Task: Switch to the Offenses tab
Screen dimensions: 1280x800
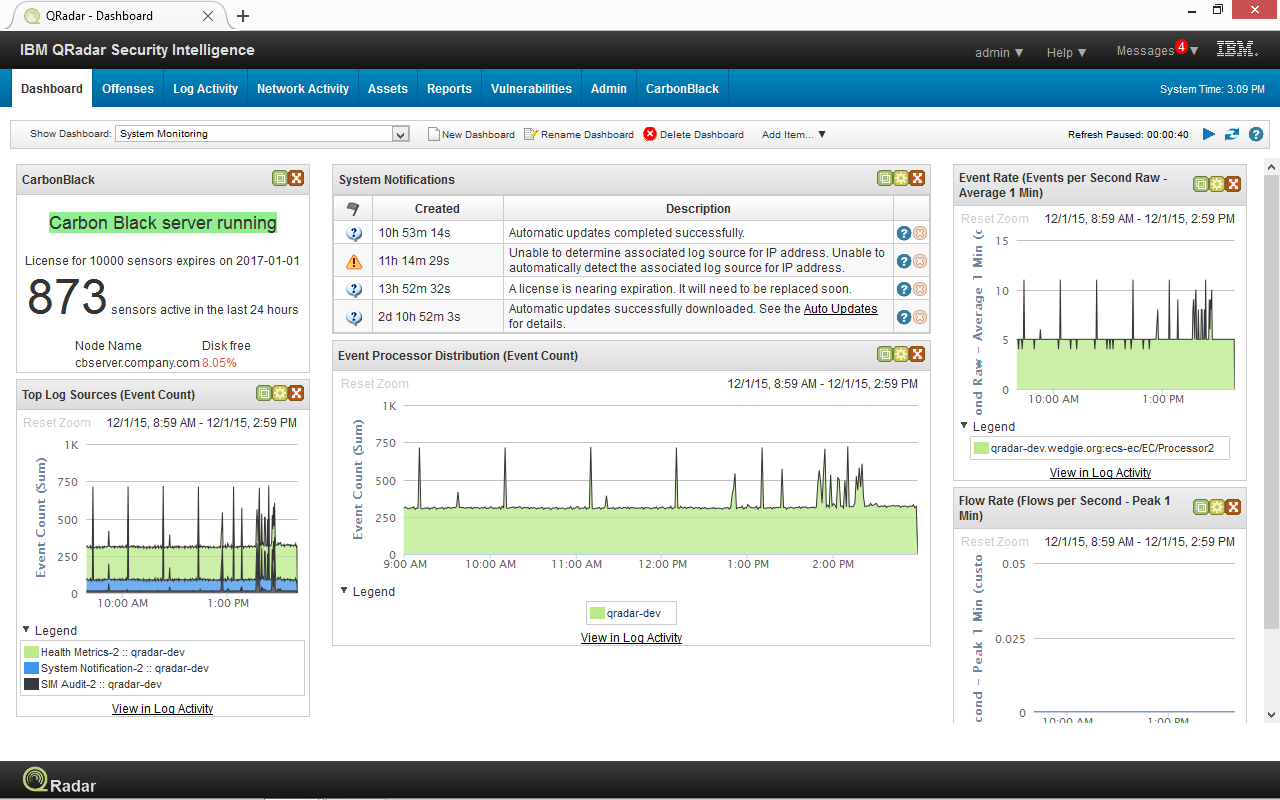Action: [127, 88]
